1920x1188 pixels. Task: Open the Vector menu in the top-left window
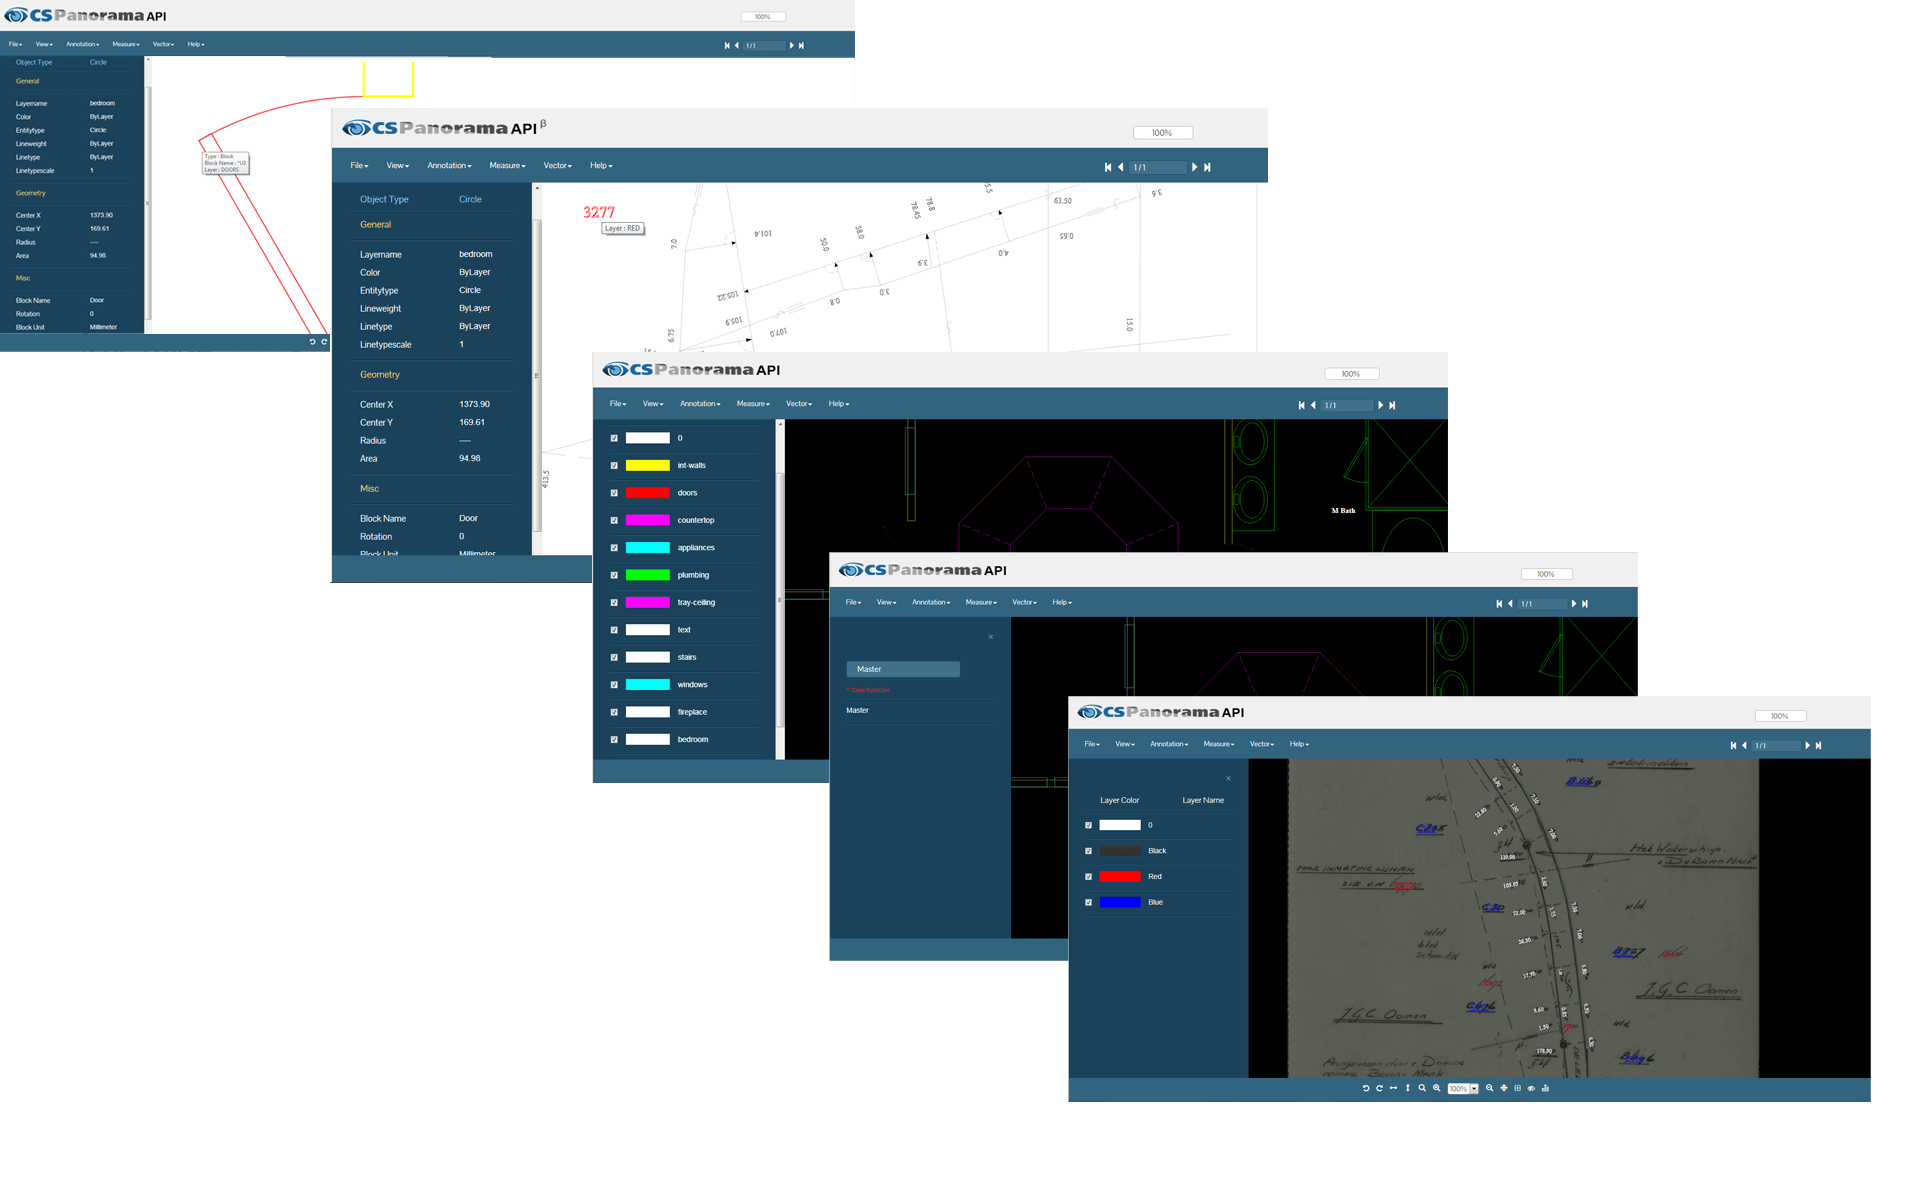click(163, 44)
